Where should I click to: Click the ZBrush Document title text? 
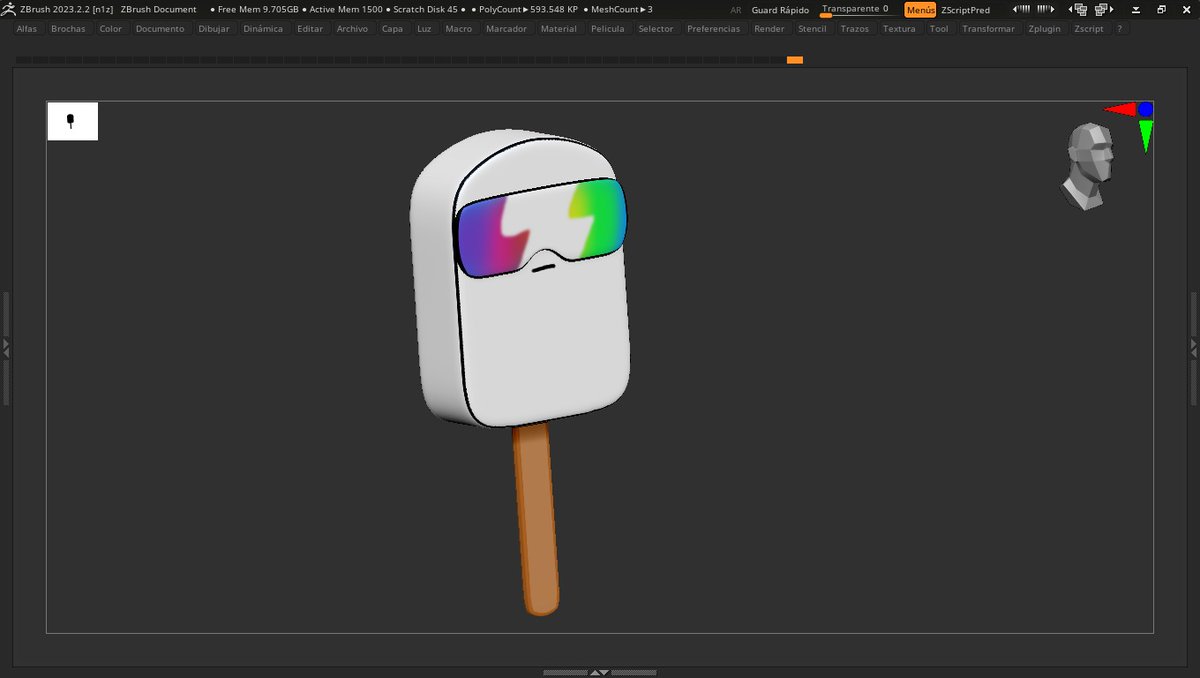point(158,9)
